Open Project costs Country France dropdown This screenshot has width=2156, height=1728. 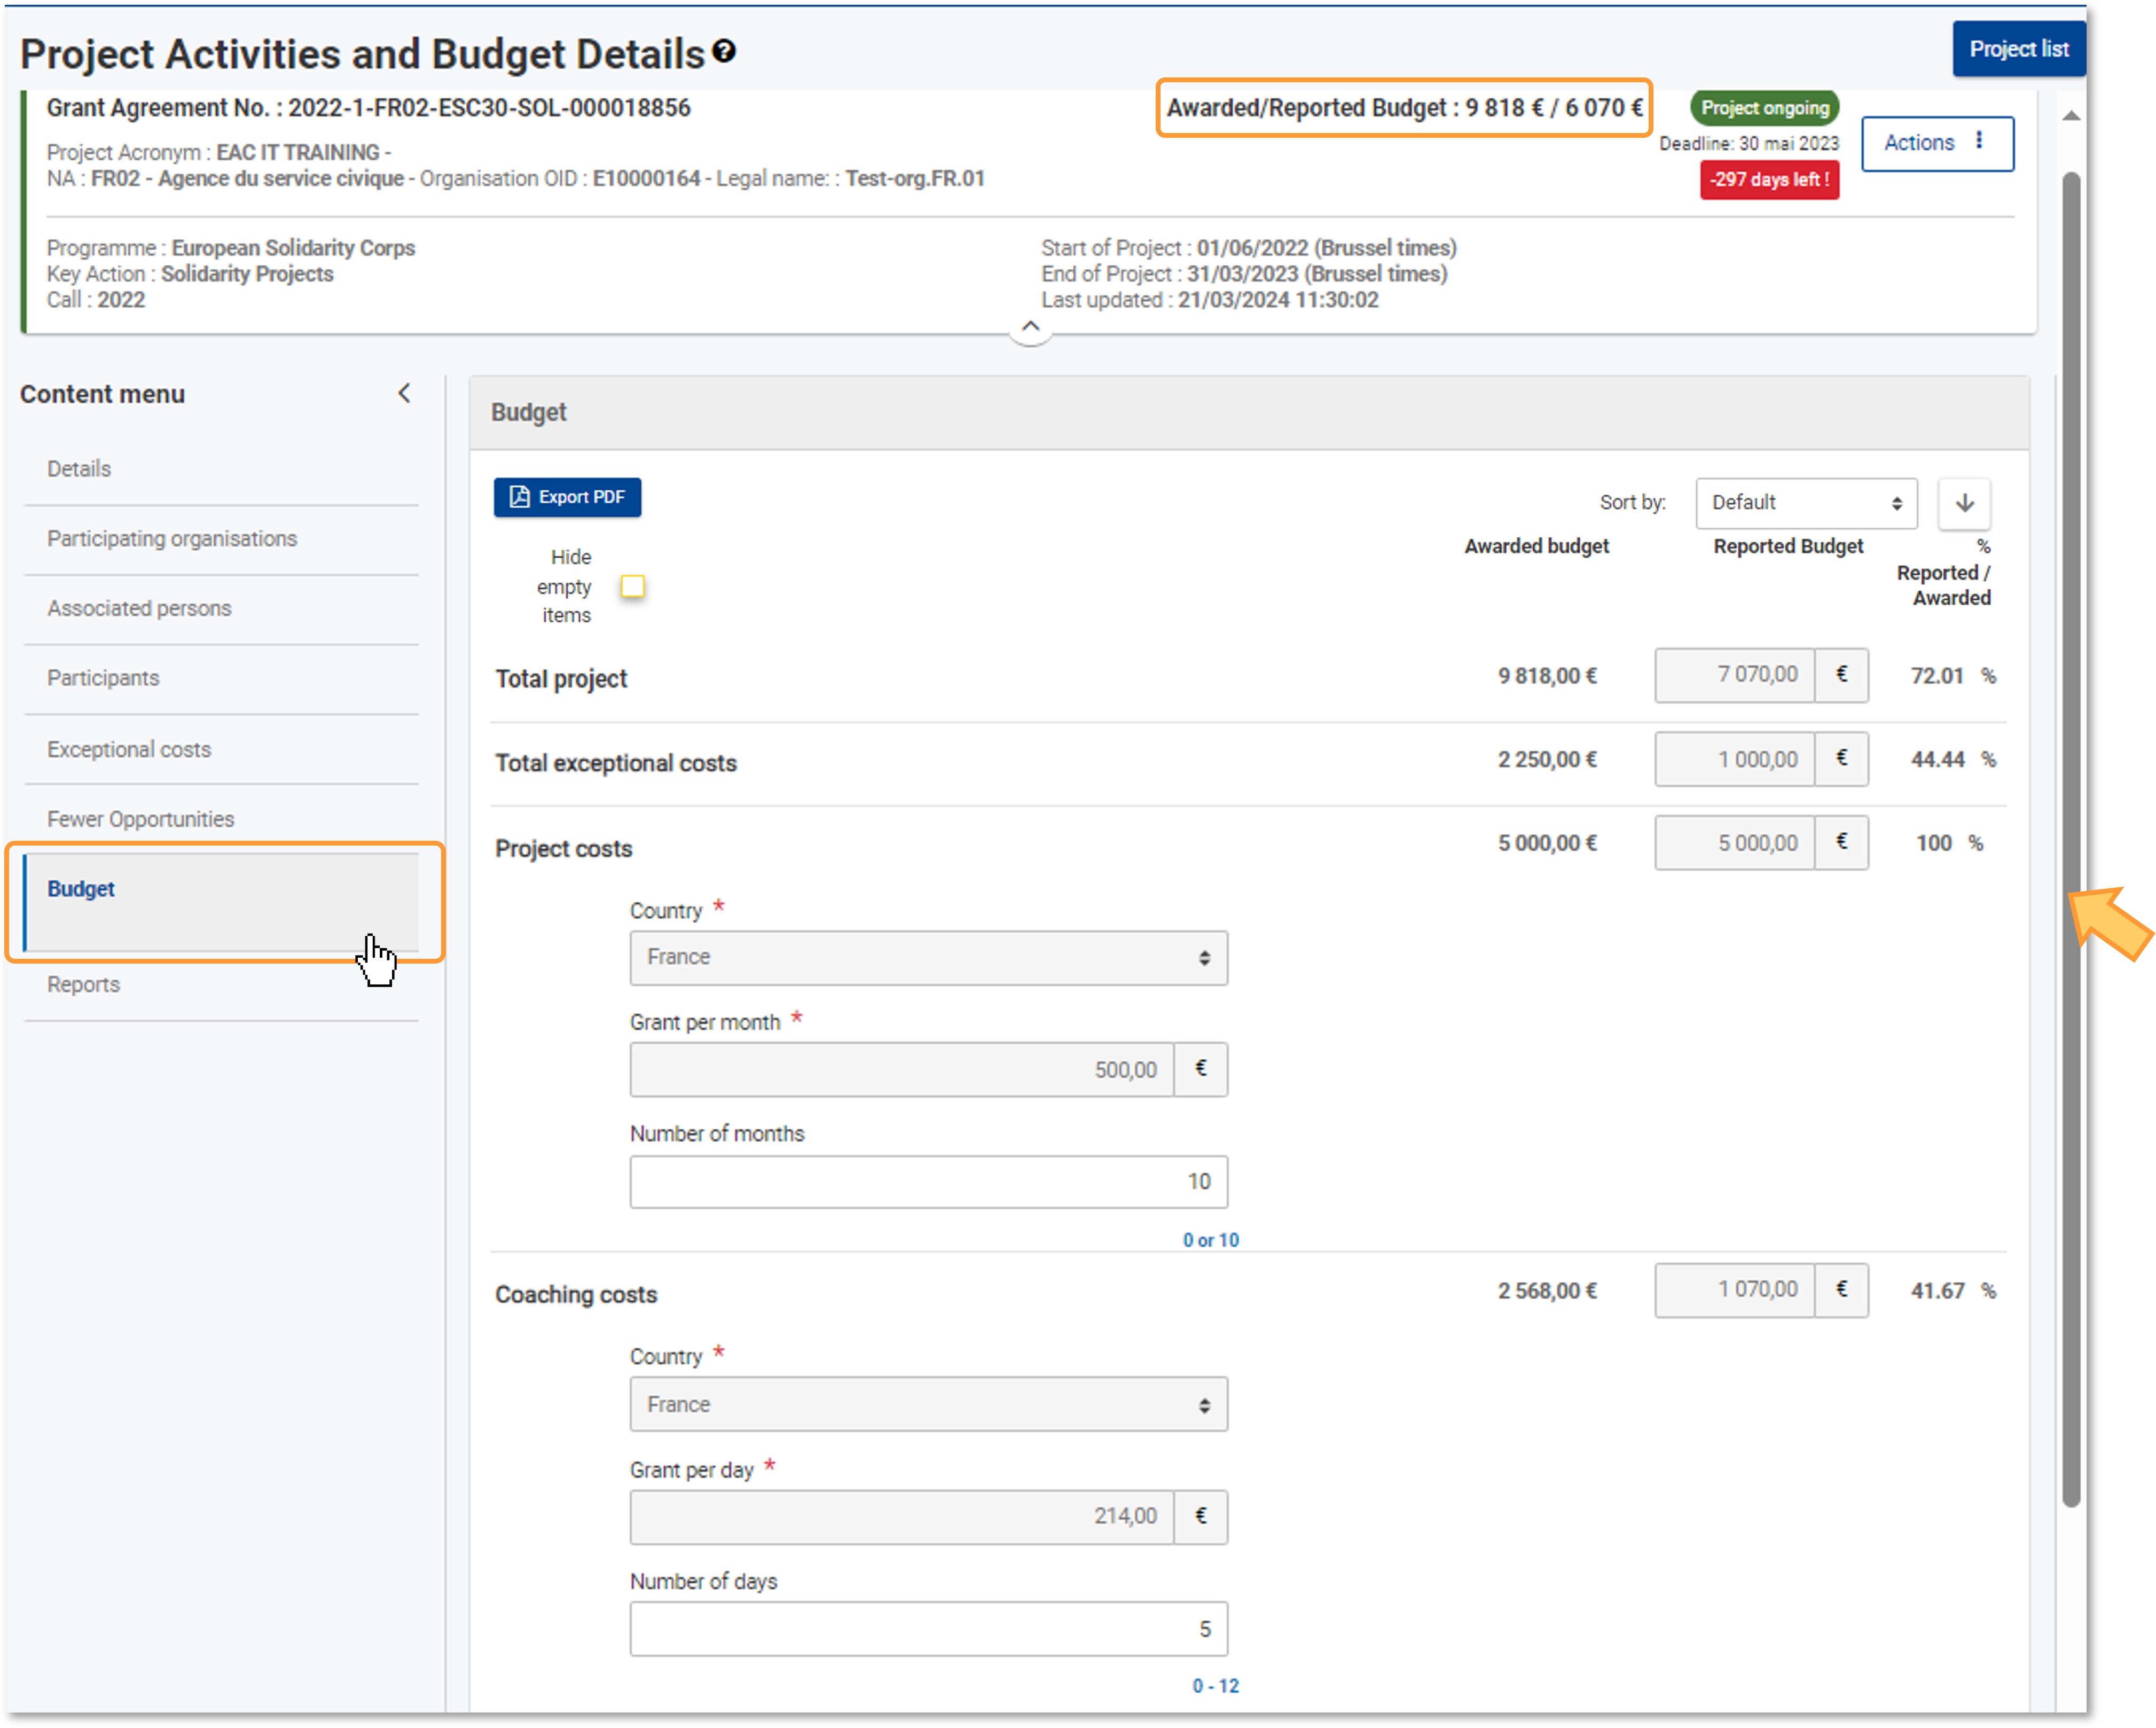point(928,957)
